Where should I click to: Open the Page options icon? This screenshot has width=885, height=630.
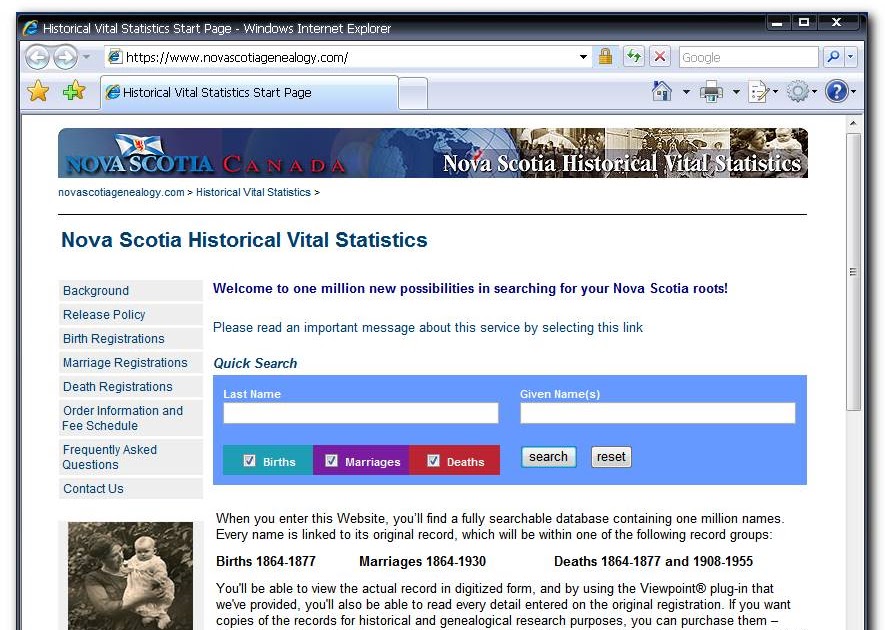[x=757, y=90]
